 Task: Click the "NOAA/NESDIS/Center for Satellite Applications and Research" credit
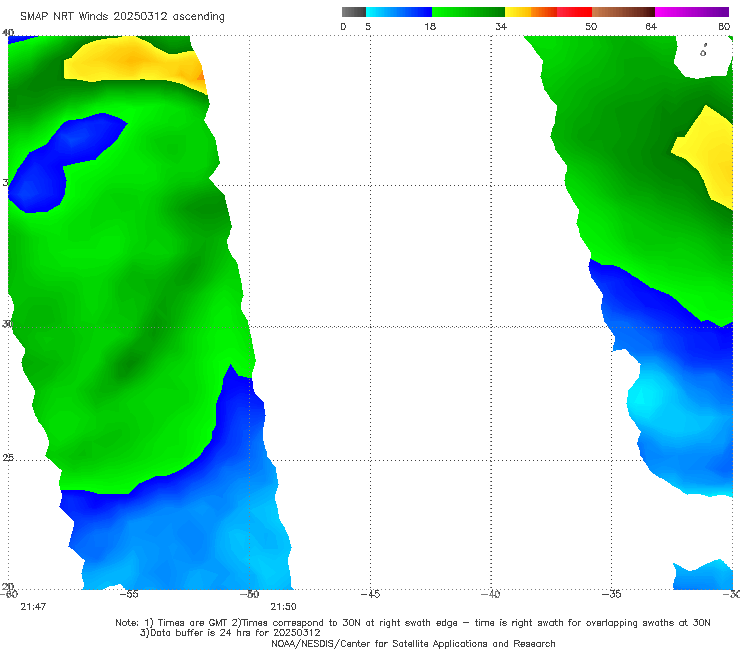click(x=413, y=643)
